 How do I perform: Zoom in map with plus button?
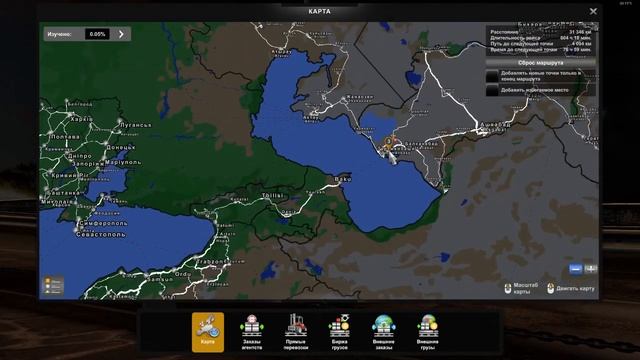pos(591,269)
